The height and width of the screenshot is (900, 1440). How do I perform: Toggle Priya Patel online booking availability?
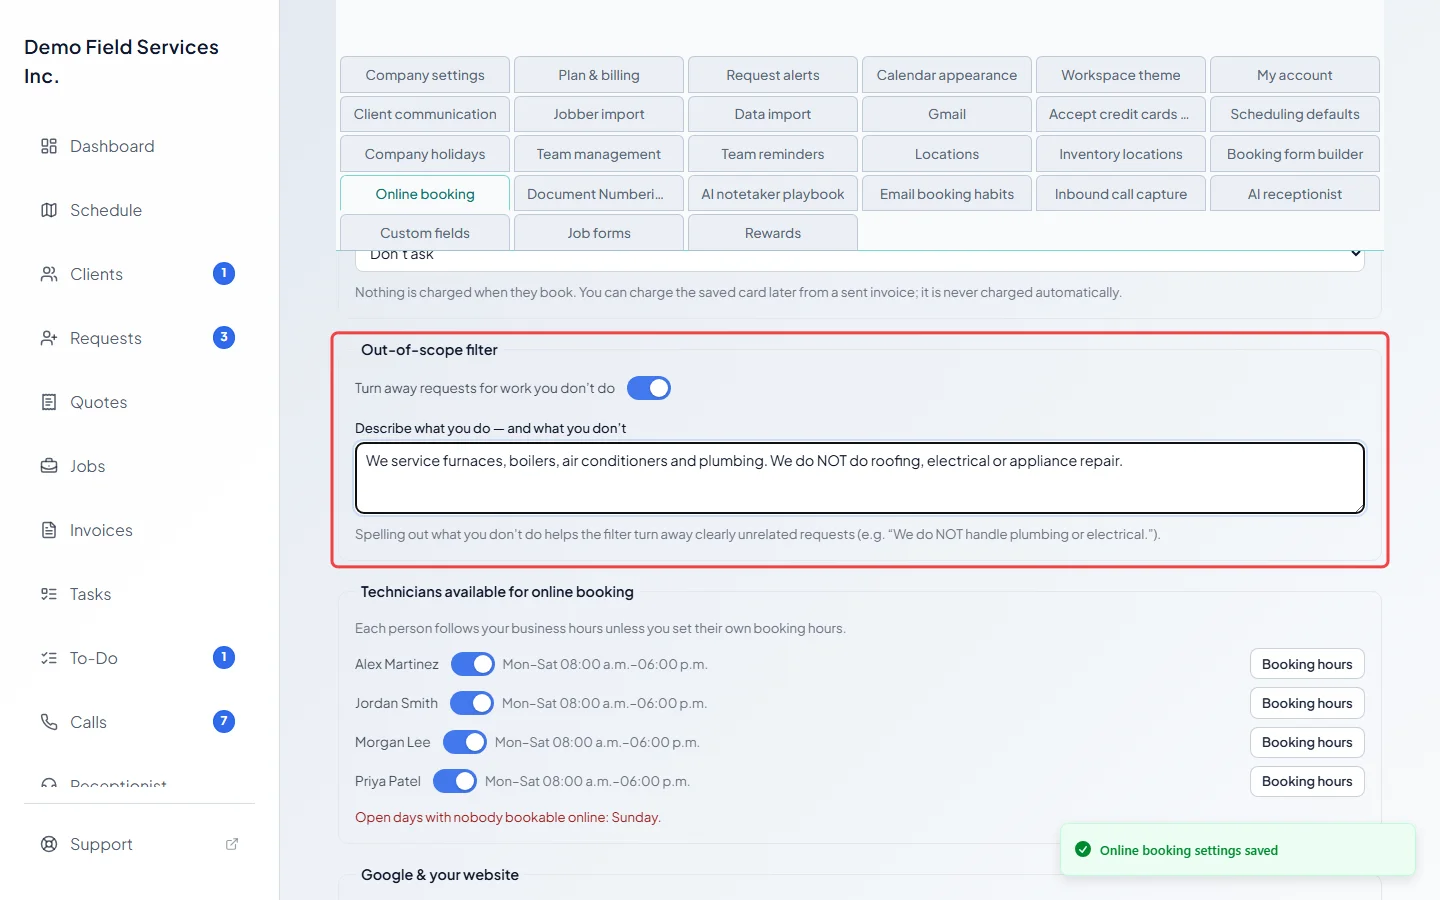point(455,781)
